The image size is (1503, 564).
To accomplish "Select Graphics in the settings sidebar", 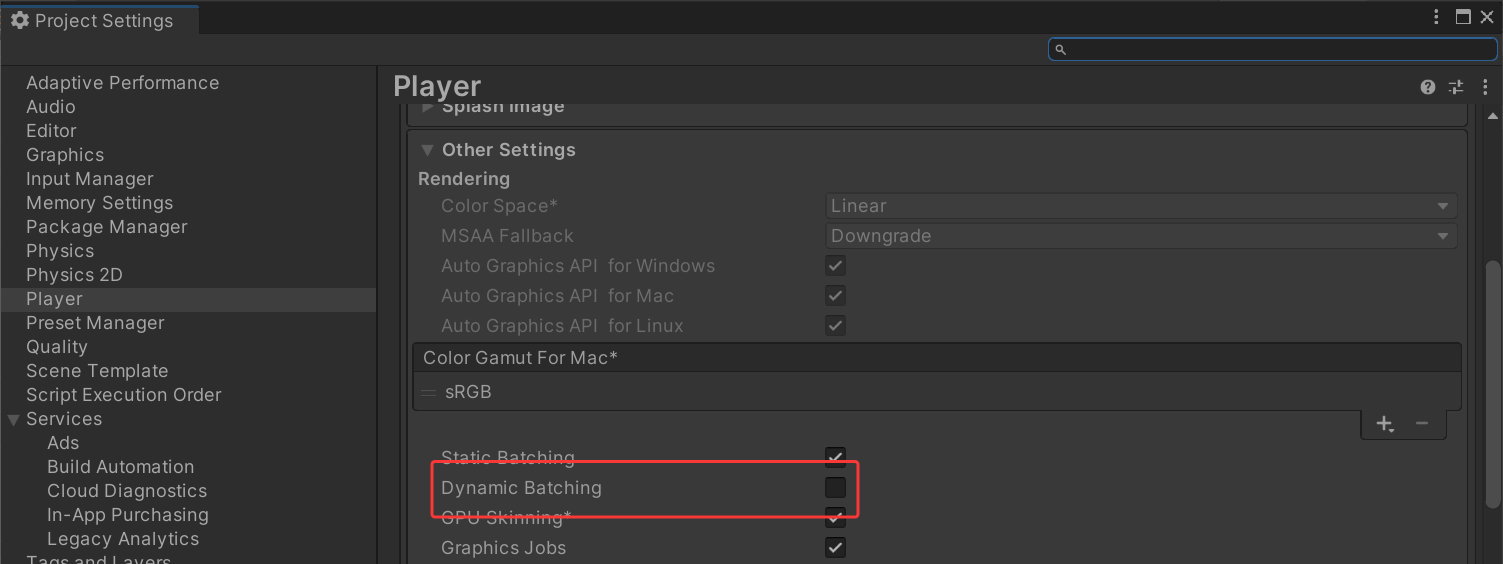I will click(65, 155).
